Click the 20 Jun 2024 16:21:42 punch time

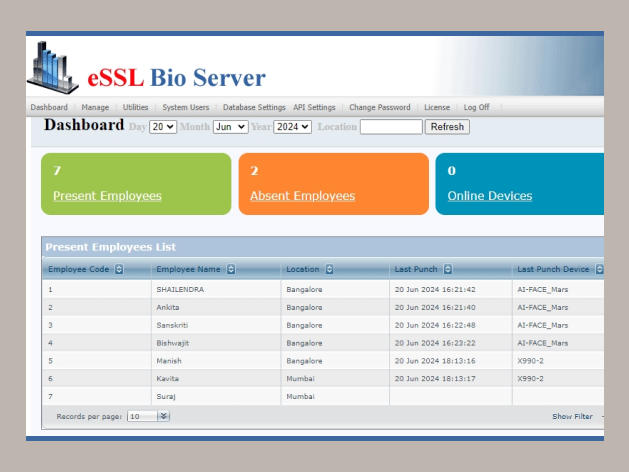tap(435, 290)
